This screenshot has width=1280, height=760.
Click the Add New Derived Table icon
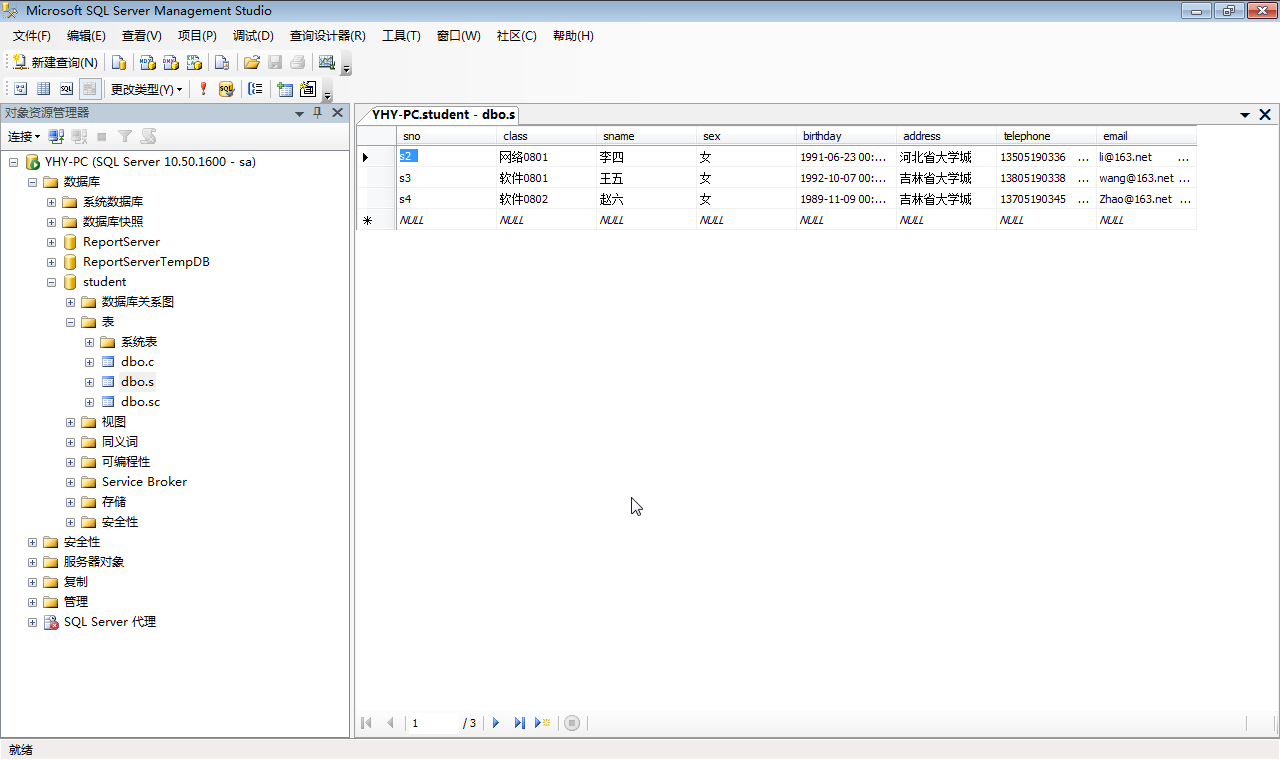(x=308, y=89)
